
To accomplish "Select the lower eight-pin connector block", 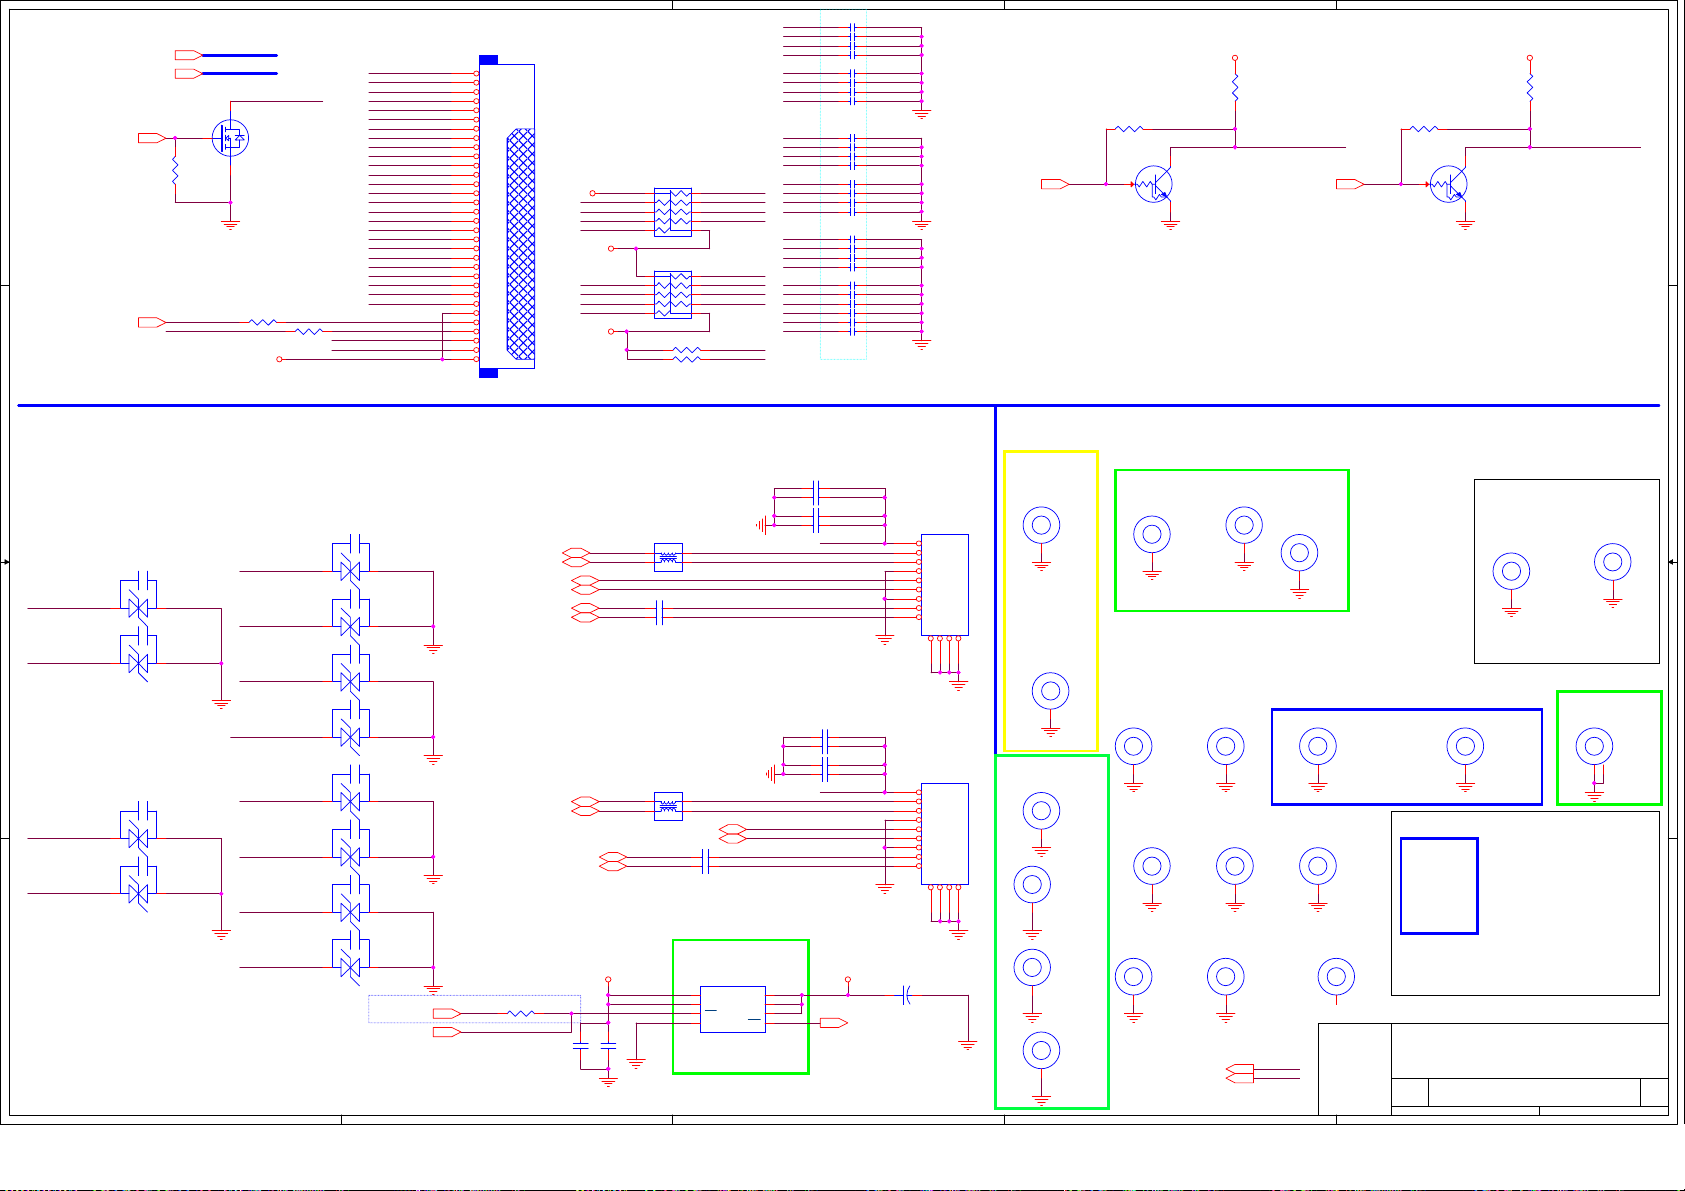I will [x=944, y=834].
